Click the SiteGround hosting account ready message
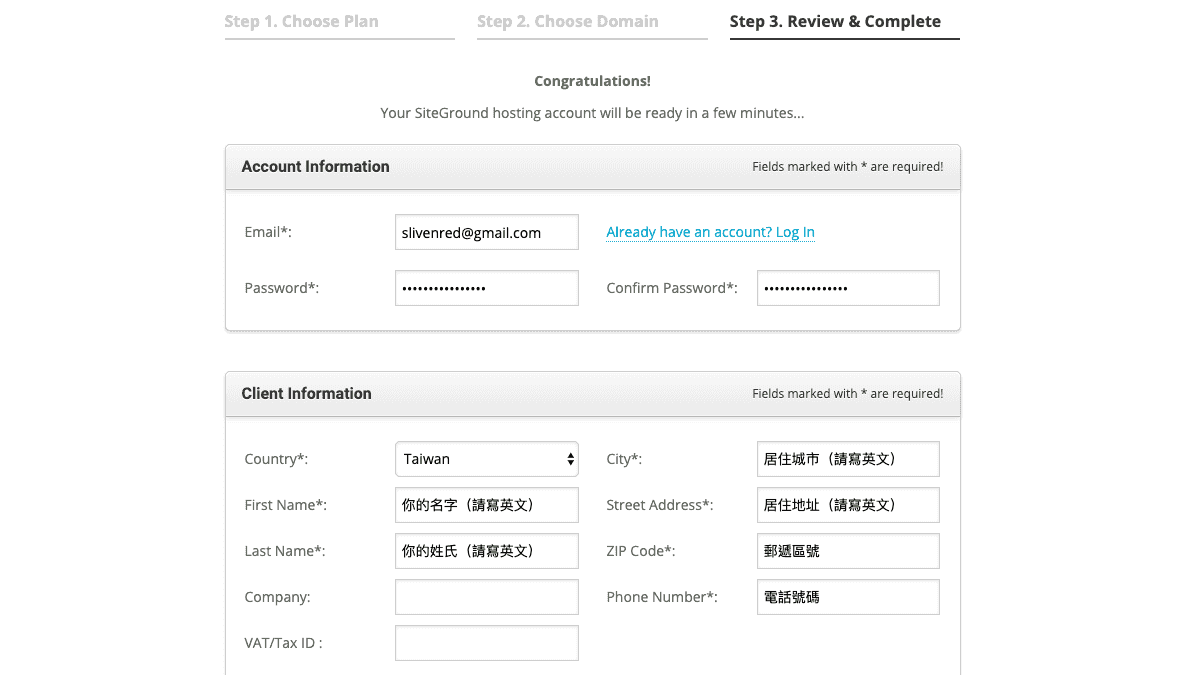1200x675 pixels. (x=592, y=113)
